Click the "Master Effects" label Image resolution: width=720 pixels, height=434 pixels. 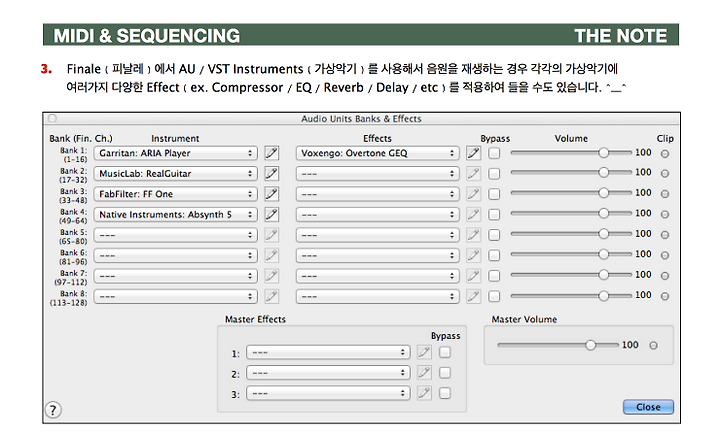pos(255,319)
